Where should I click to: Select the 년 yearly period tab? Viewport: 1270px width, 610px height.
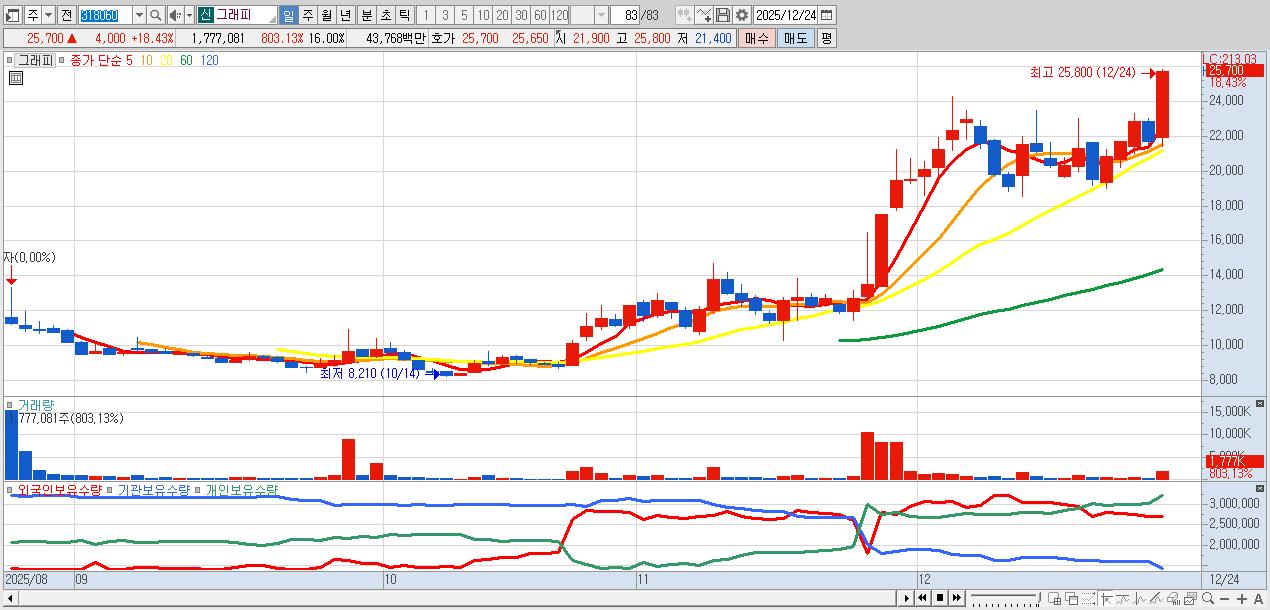[345, 15]
